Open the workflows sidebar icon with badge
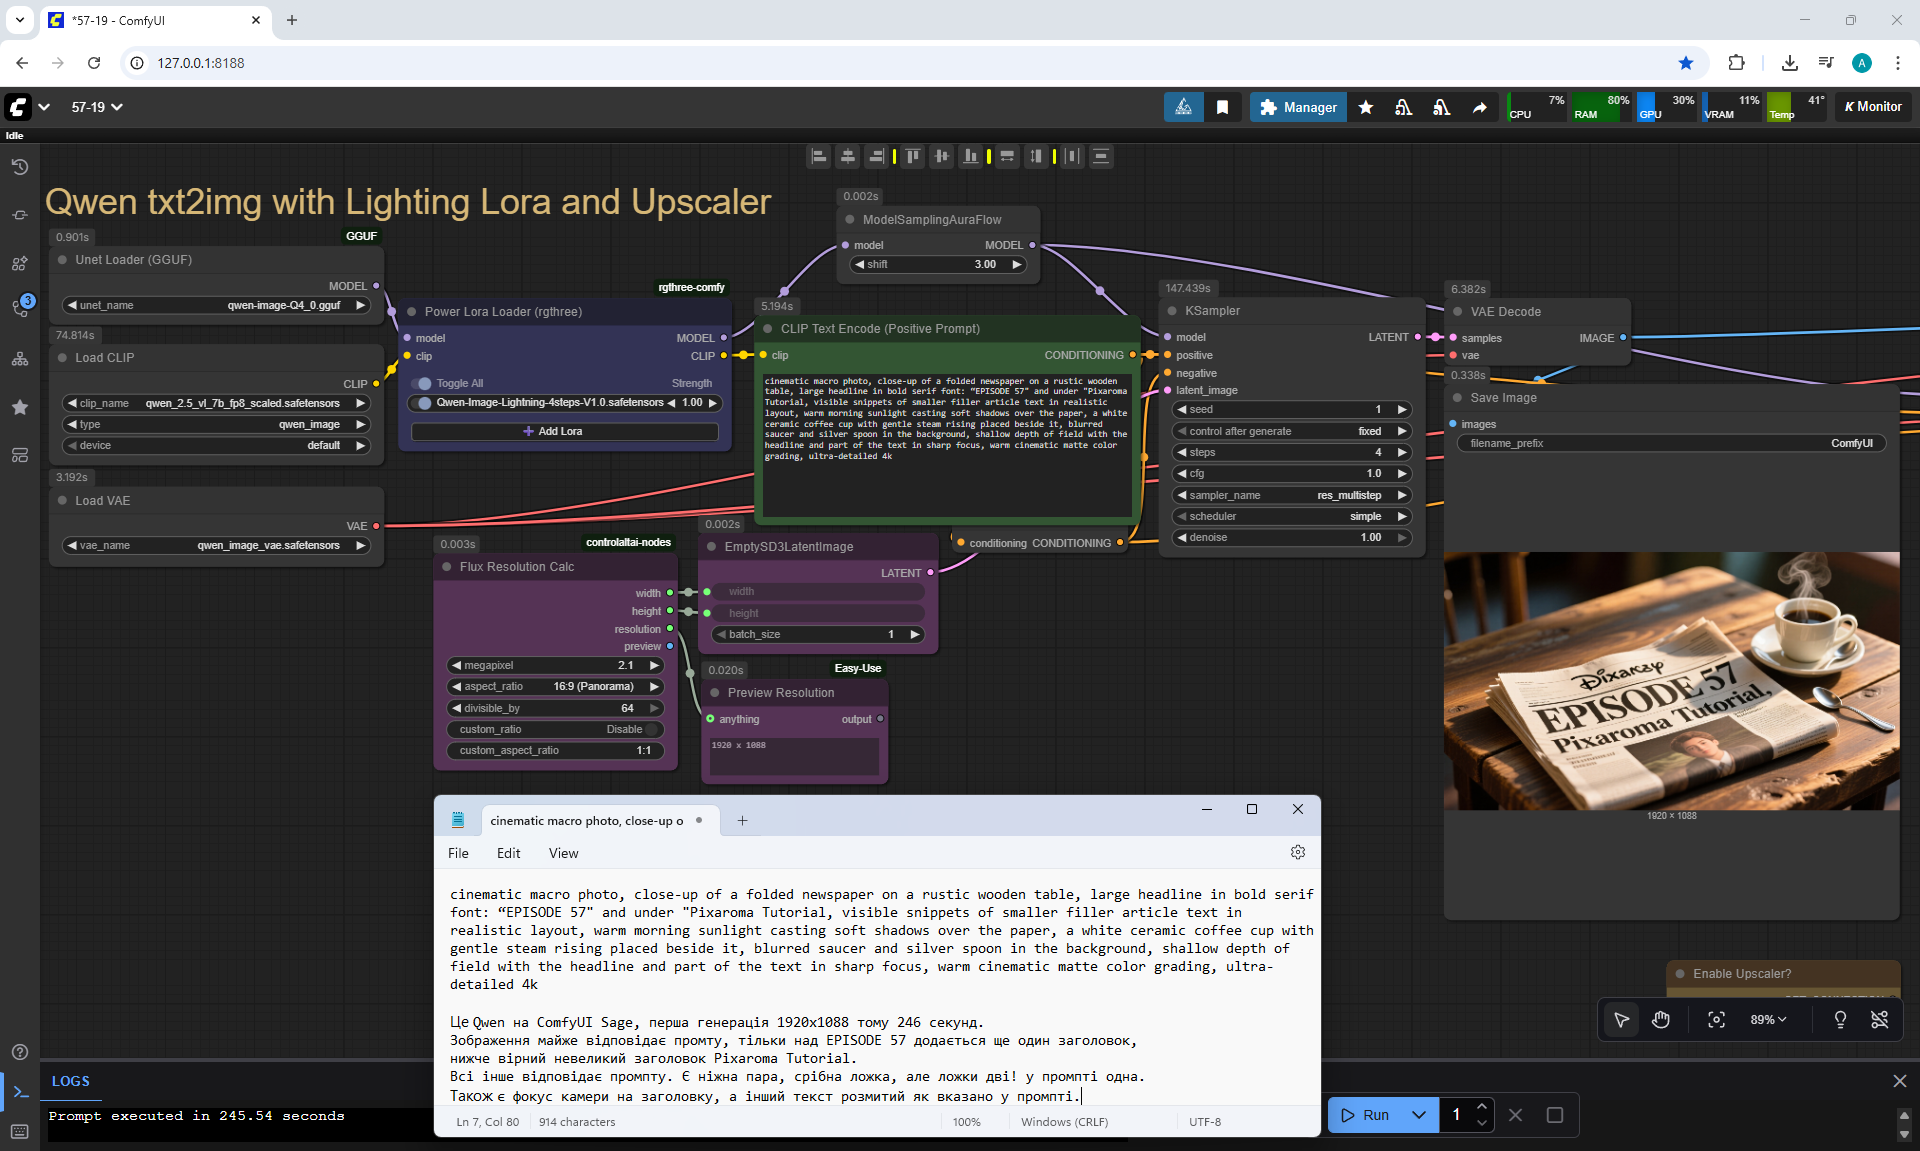 [19, 307]
